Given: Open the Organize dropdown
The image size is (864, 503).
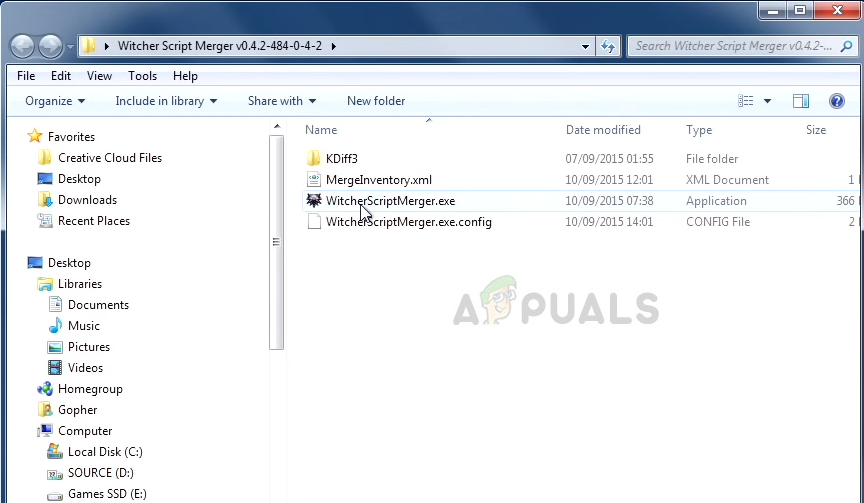Looking at the screenshot, I should coord(55,101).
